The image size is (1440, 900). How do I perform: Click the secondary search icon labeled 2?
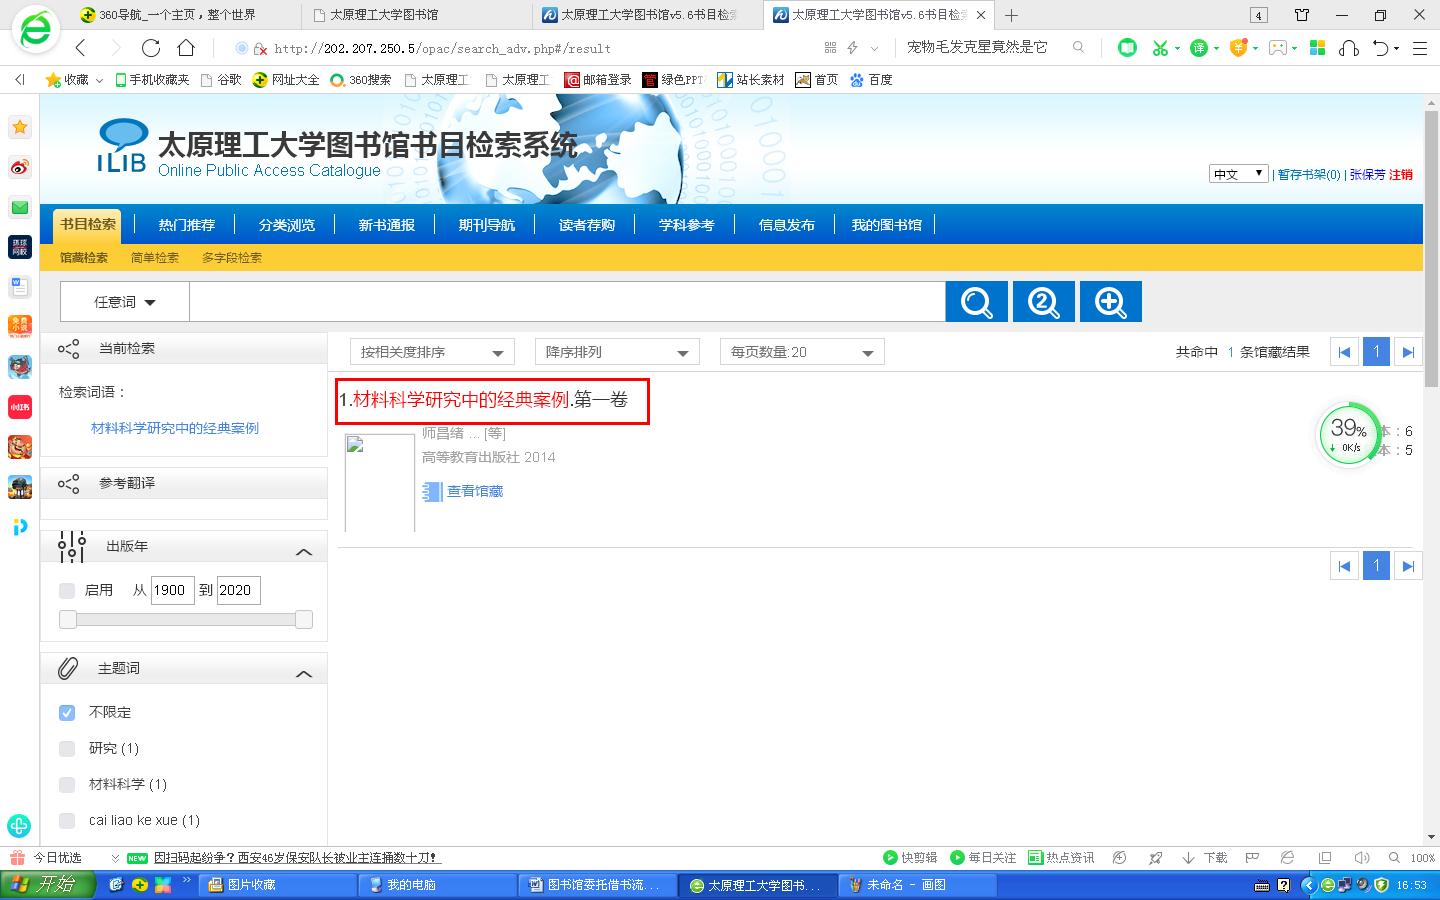(x=1043, y=302)
